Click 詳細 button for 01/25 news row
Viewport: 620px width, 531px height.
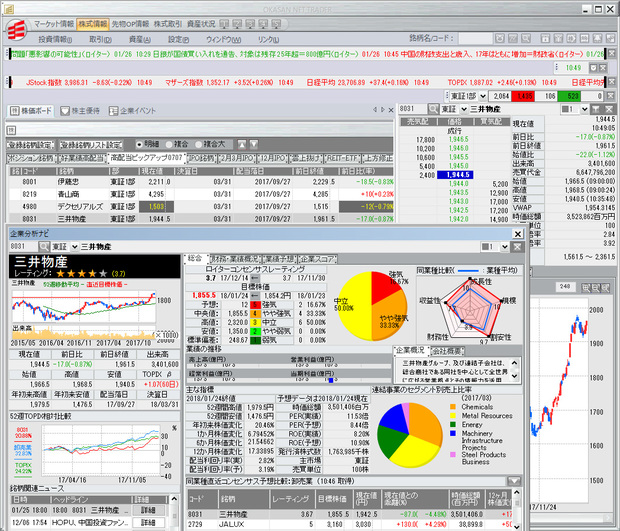pyautogui.click(x=148, y=510)
